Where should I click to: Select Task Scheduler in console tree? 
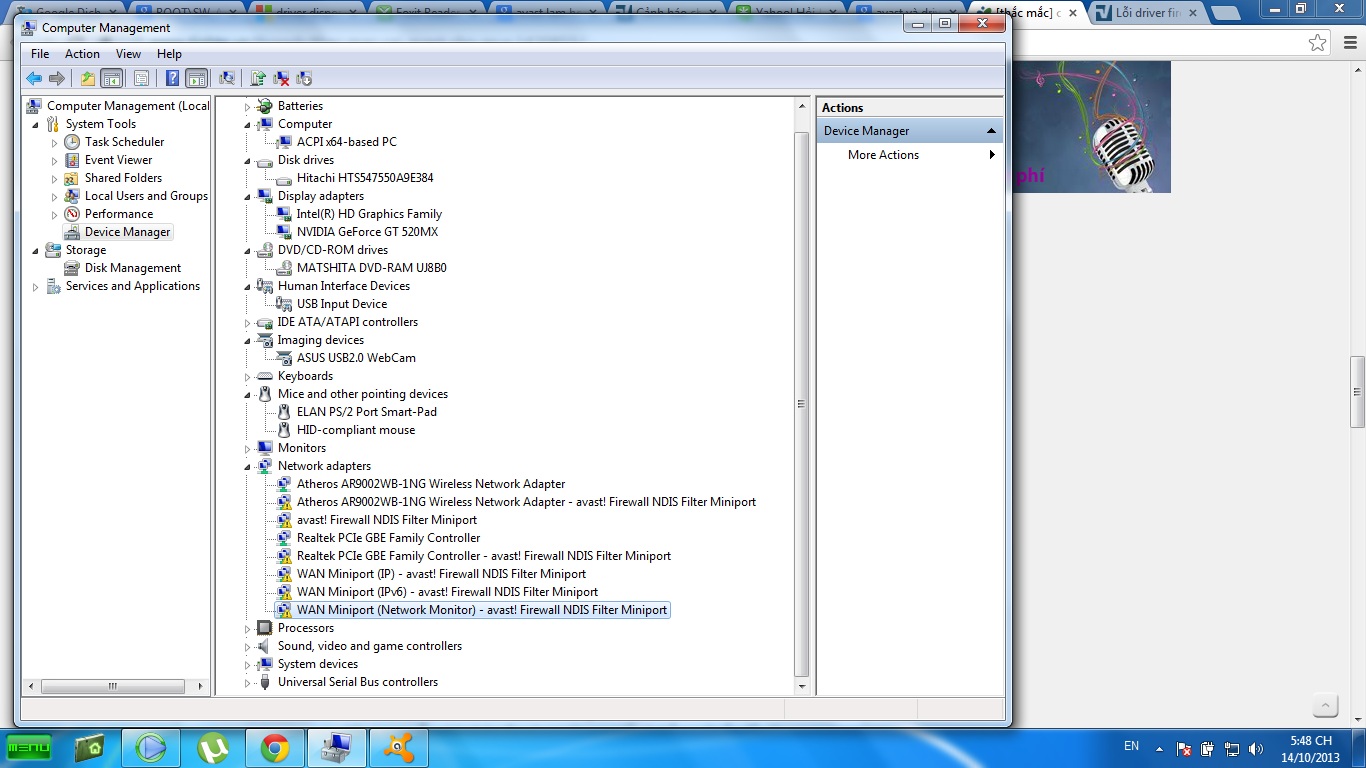(124, 142)
